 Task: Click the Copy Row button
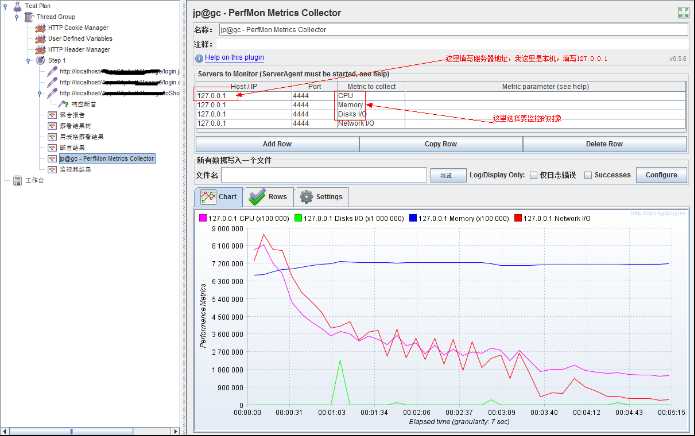pos(441,144)
